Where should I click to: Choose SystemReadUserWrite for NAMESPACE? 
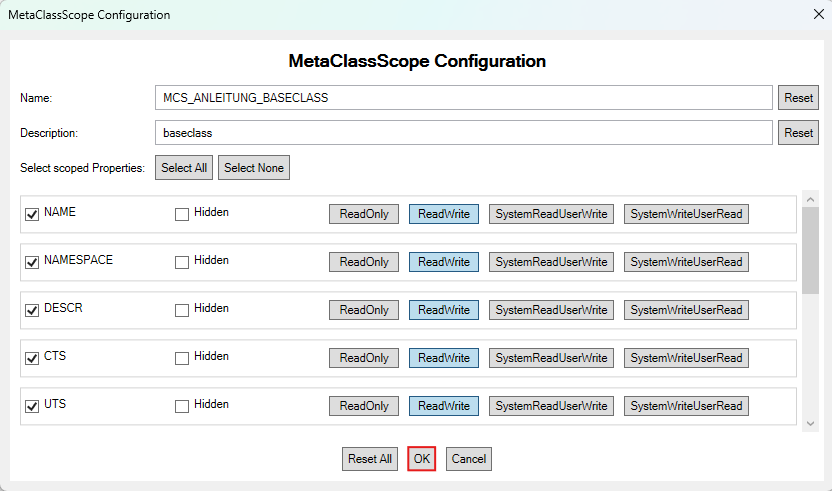pos(551,262)
